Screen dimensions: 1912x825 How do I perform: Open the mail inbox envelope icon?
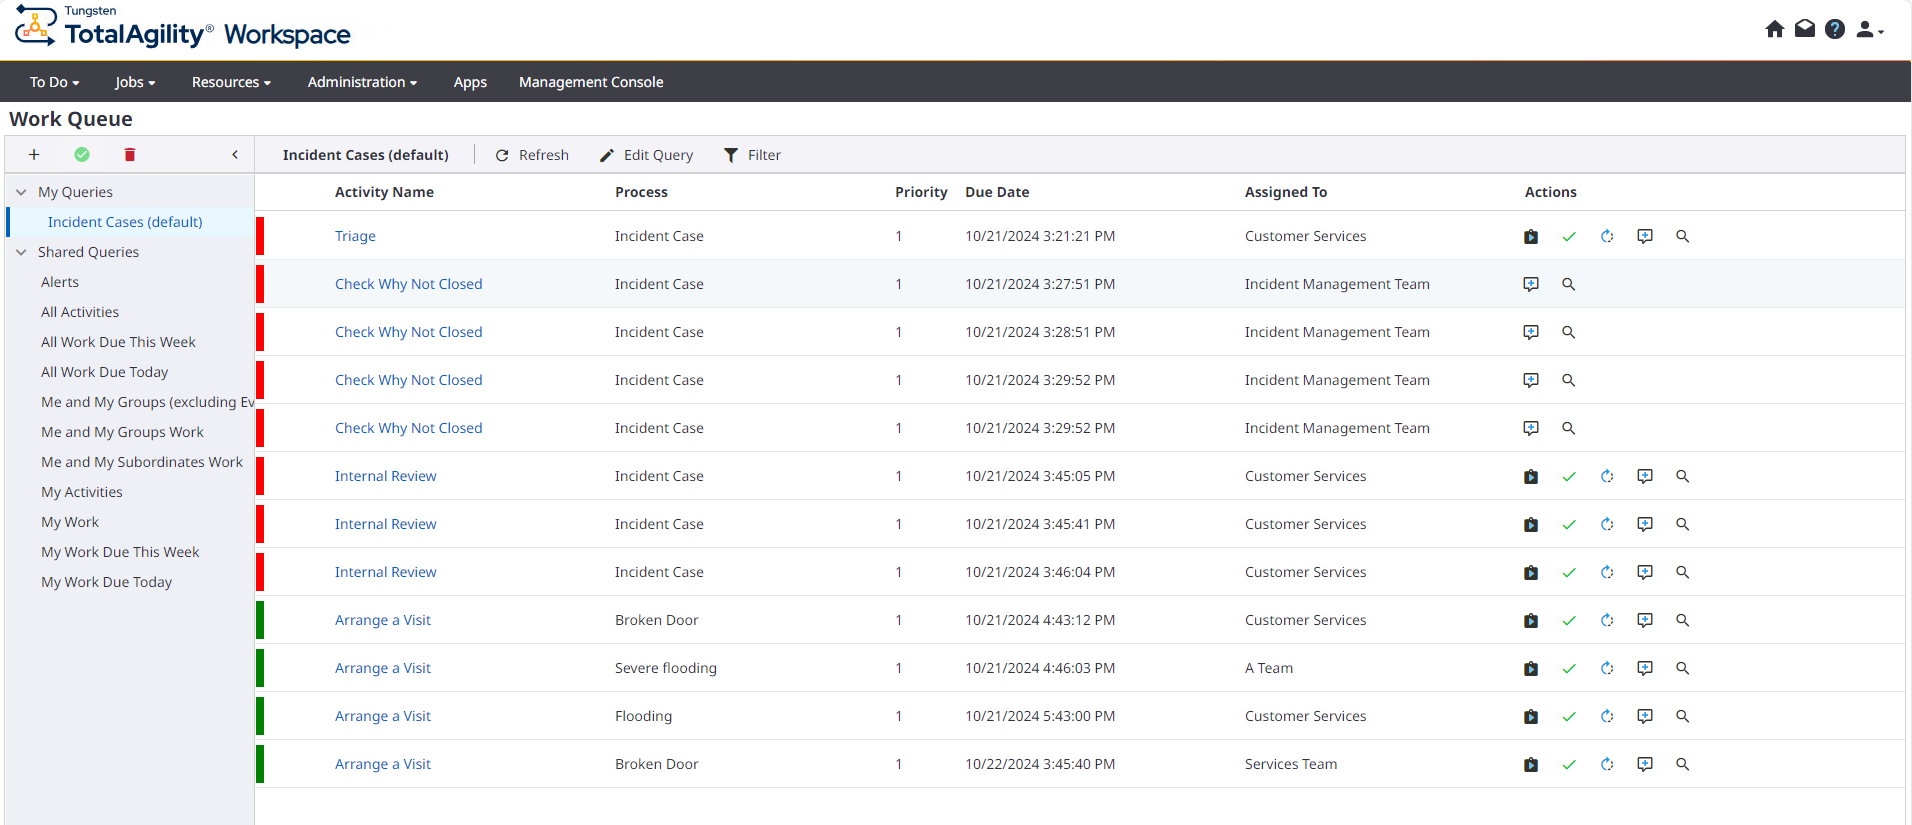point(1805,29)
